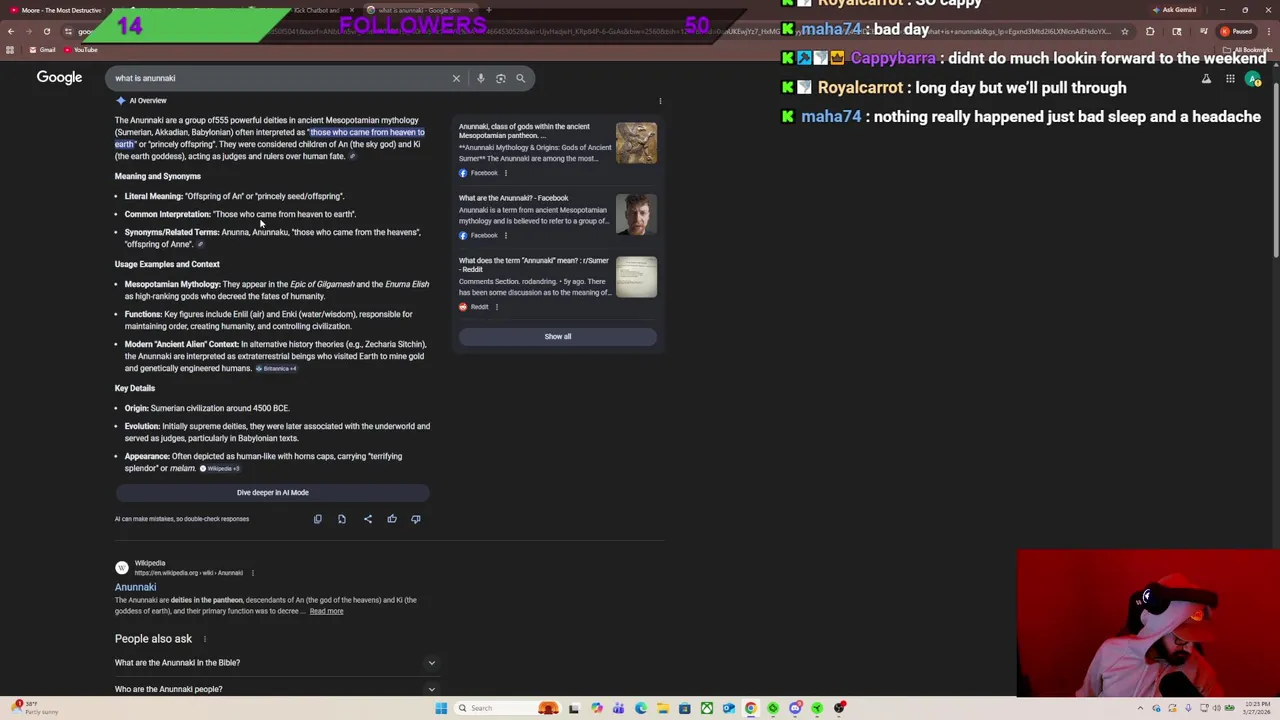Viewport: 1280px width, 720px height.
Task: Click the Google logo
Action: point(59,77)
